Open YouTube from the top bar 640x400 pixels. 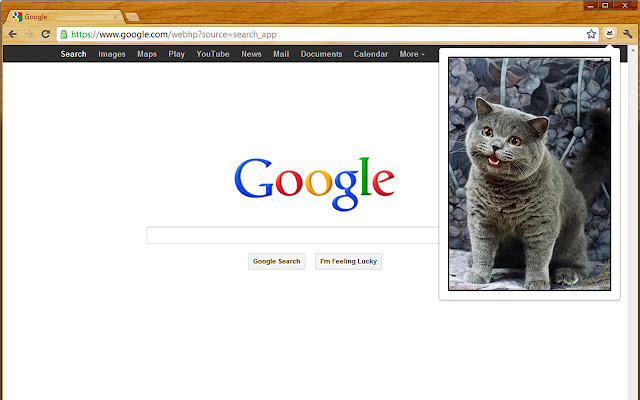pos(213,54)
